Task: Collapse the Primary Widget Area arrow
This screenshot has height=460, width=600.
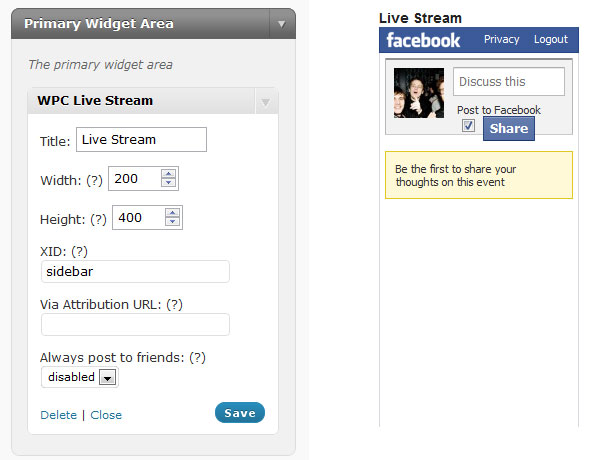Action: tap(282, 24)
